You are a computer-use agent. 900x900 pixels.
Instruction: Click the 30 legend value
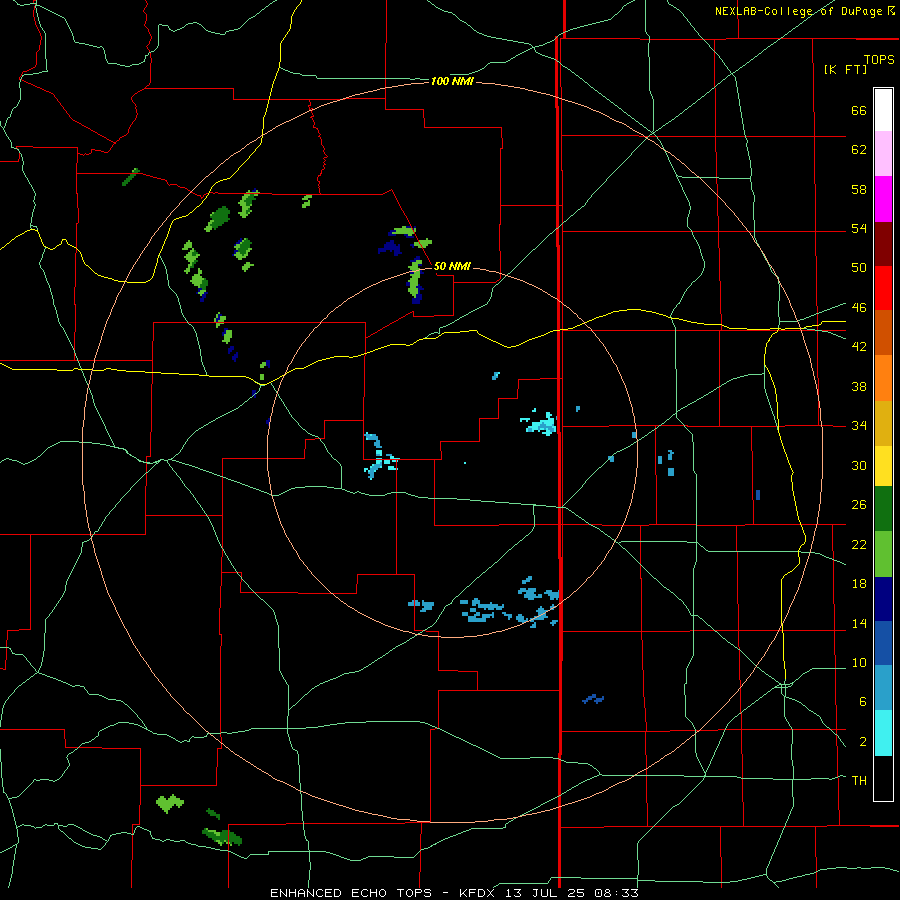point(859,465)
